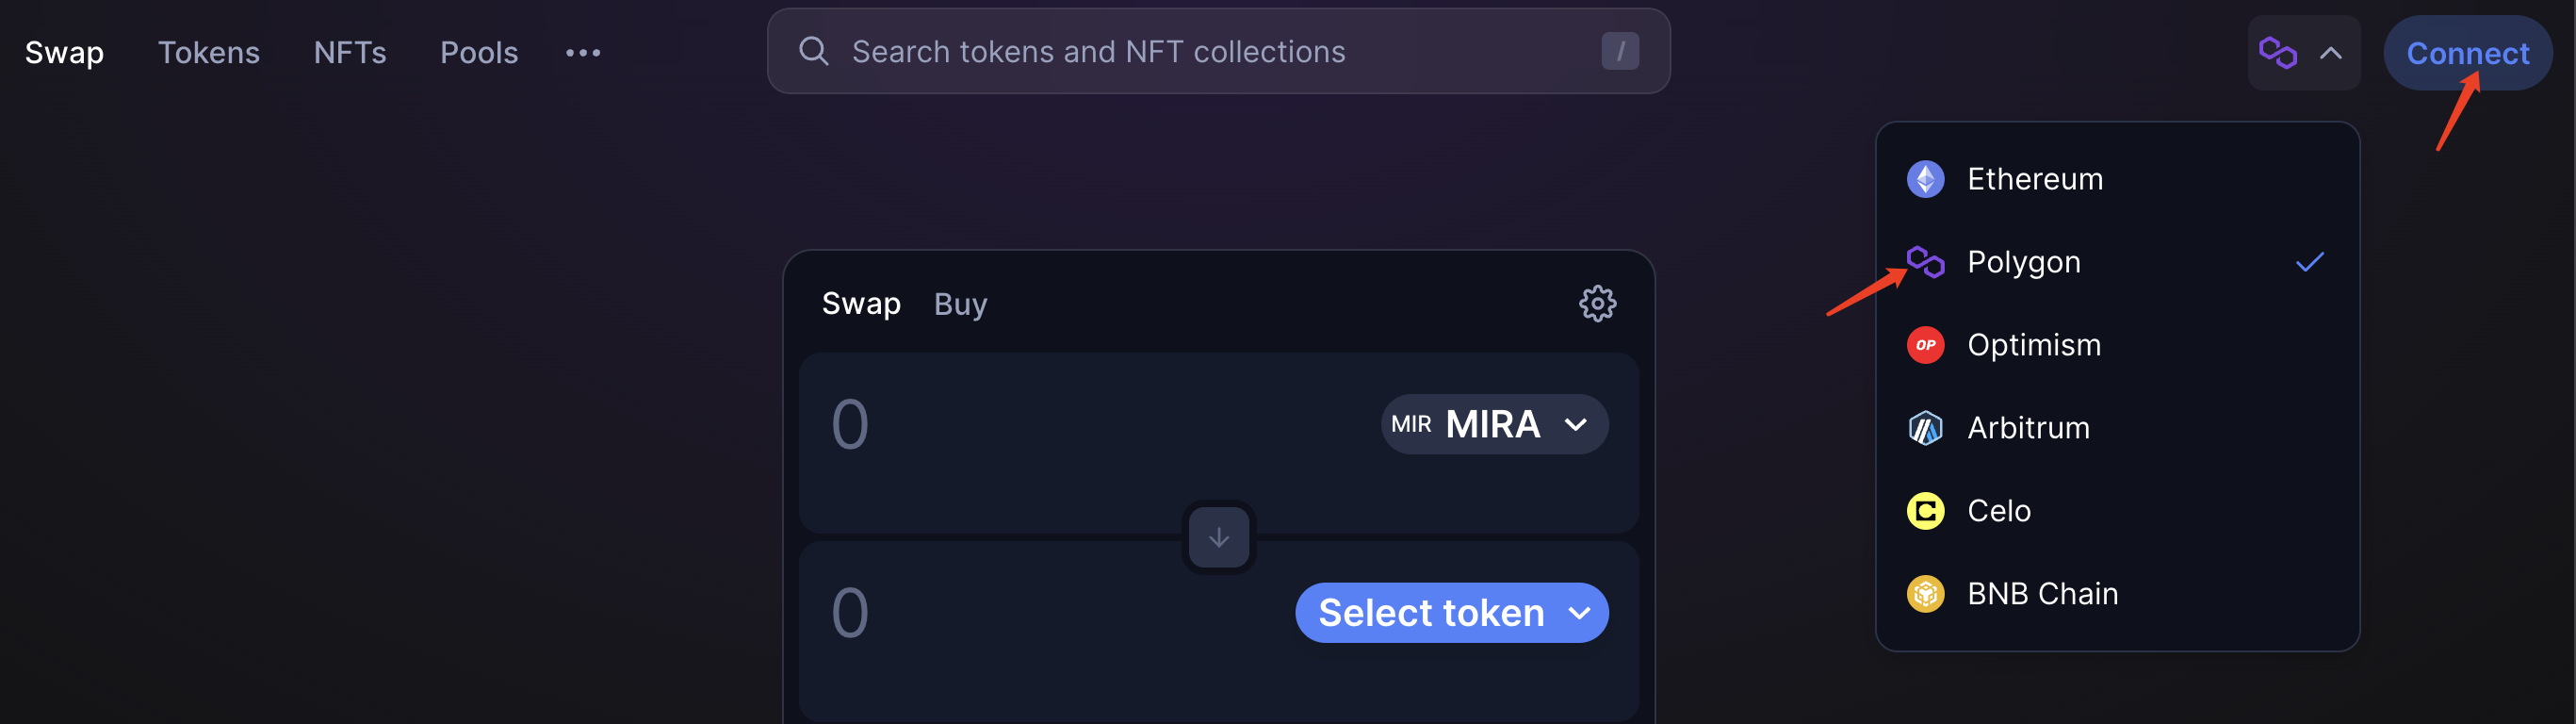Switch network to Optimism

[x=2117, y=345]
